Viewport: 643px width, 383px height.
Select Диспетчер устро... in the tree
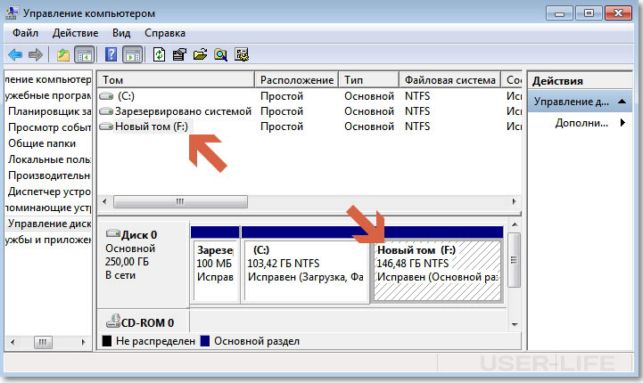click(50, 192)
